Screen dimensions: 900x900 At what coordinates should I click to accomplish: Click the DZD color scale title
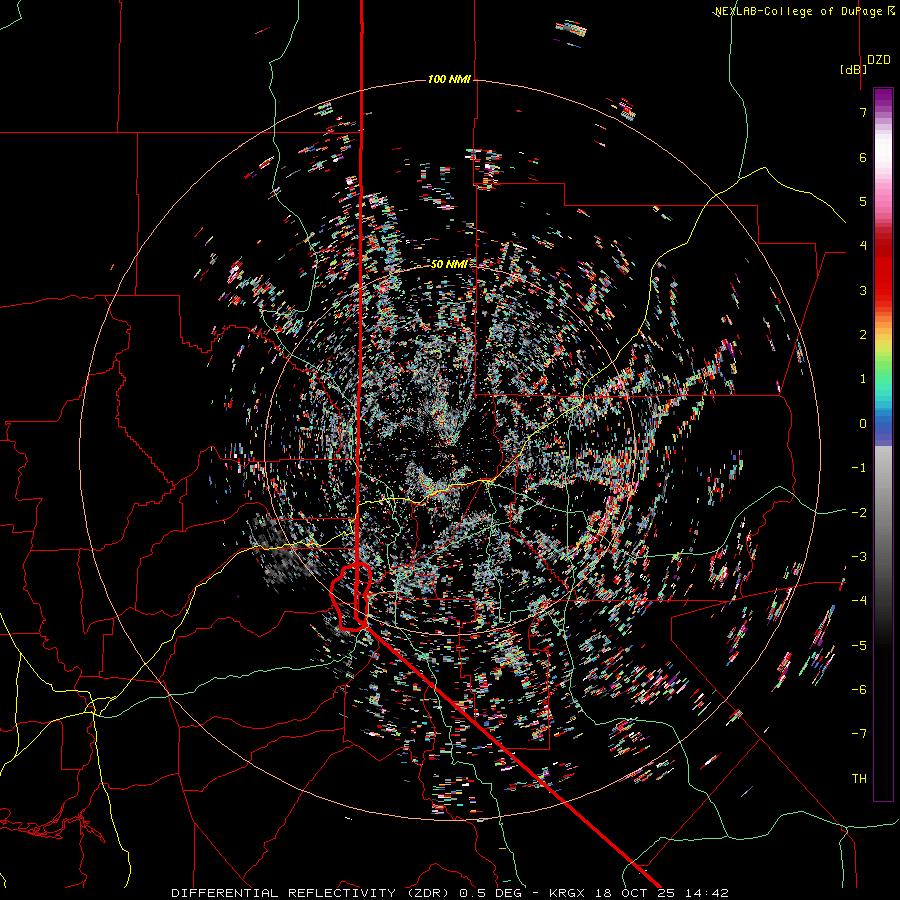click(x=879, y=60)
